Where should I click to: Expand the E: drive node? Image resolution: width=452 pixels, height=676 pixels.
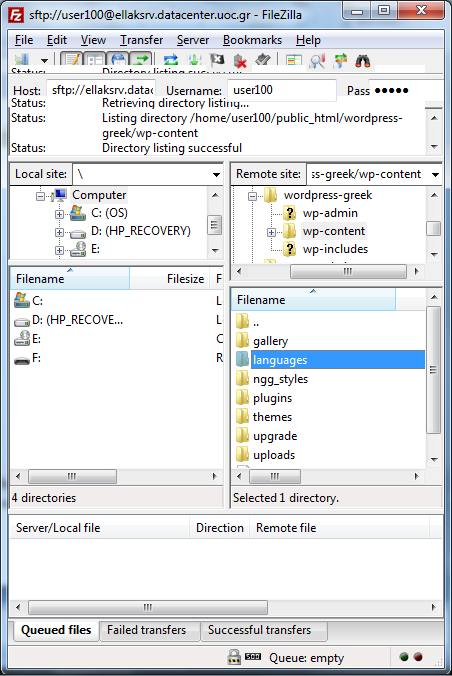point(60,250)
